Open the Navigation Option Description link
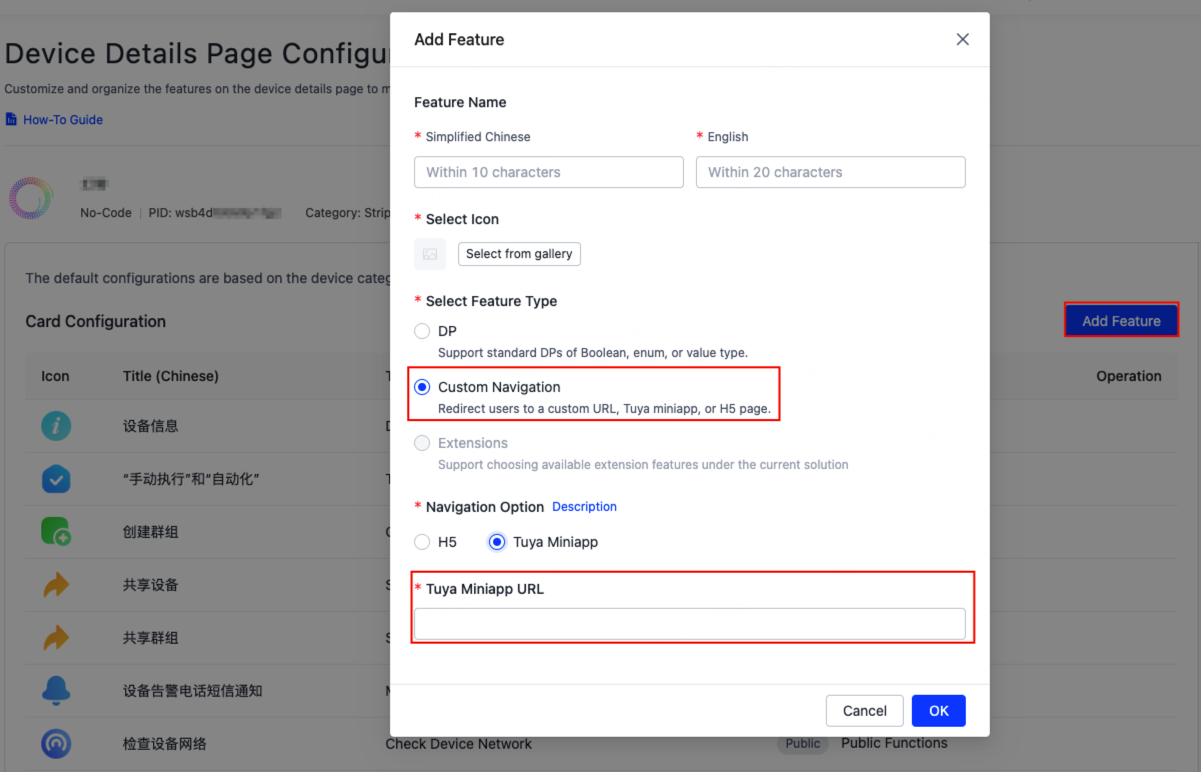This screenshot has height=772, width=1201. click(x=584, y=507)
